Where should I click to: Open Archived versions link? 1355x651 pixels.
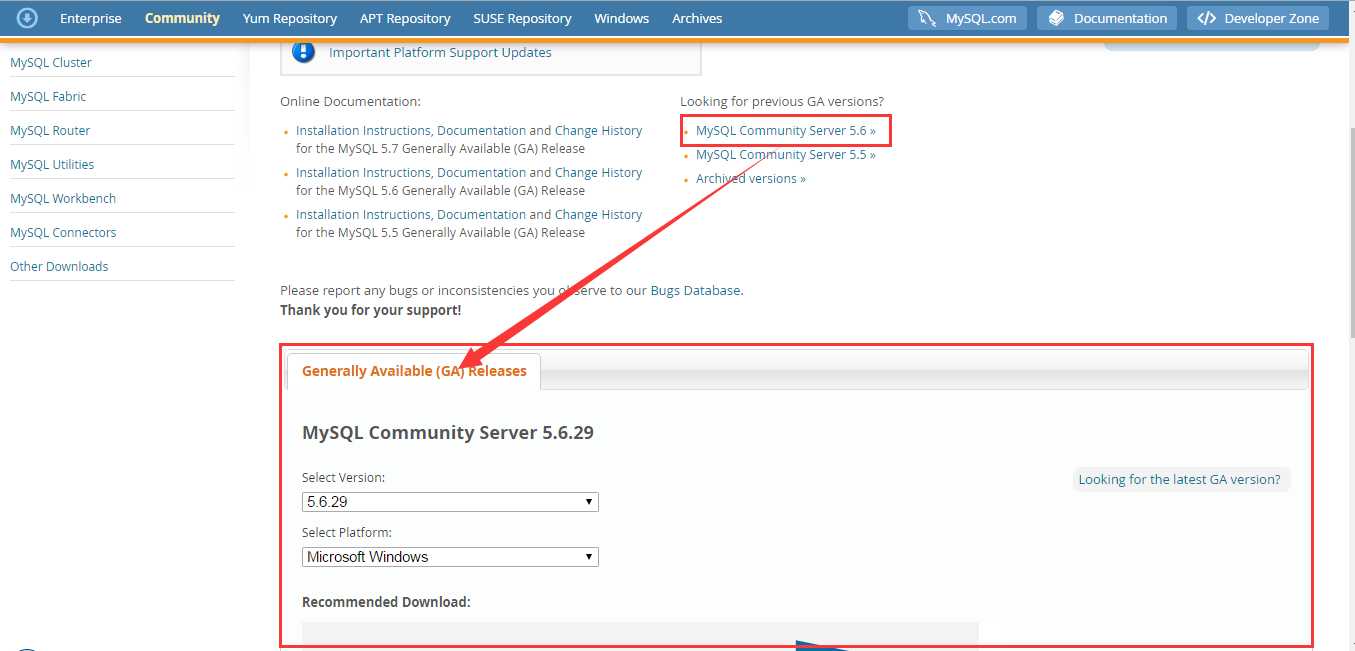[751, 178]
